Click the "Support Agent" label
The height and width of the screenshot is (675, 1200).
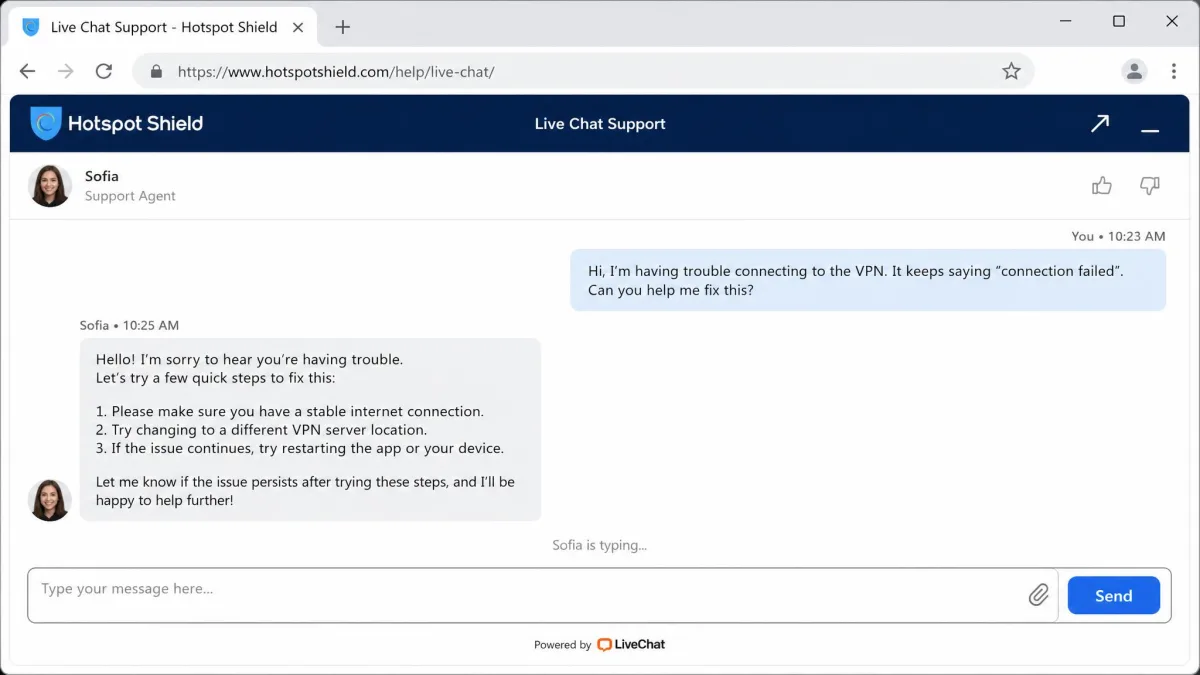pyautogui.click(x=130, y=196)
